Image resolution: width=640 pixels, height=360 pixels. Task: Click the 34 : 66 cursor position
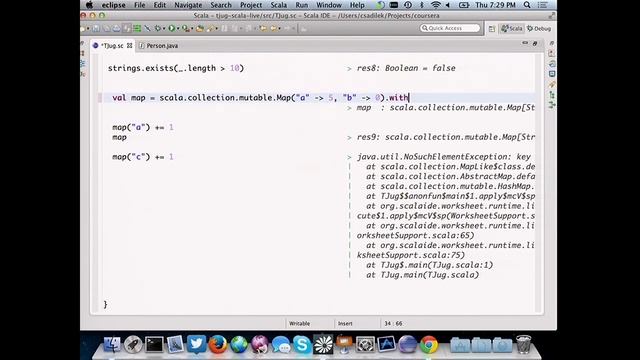(x=393, y=323)
